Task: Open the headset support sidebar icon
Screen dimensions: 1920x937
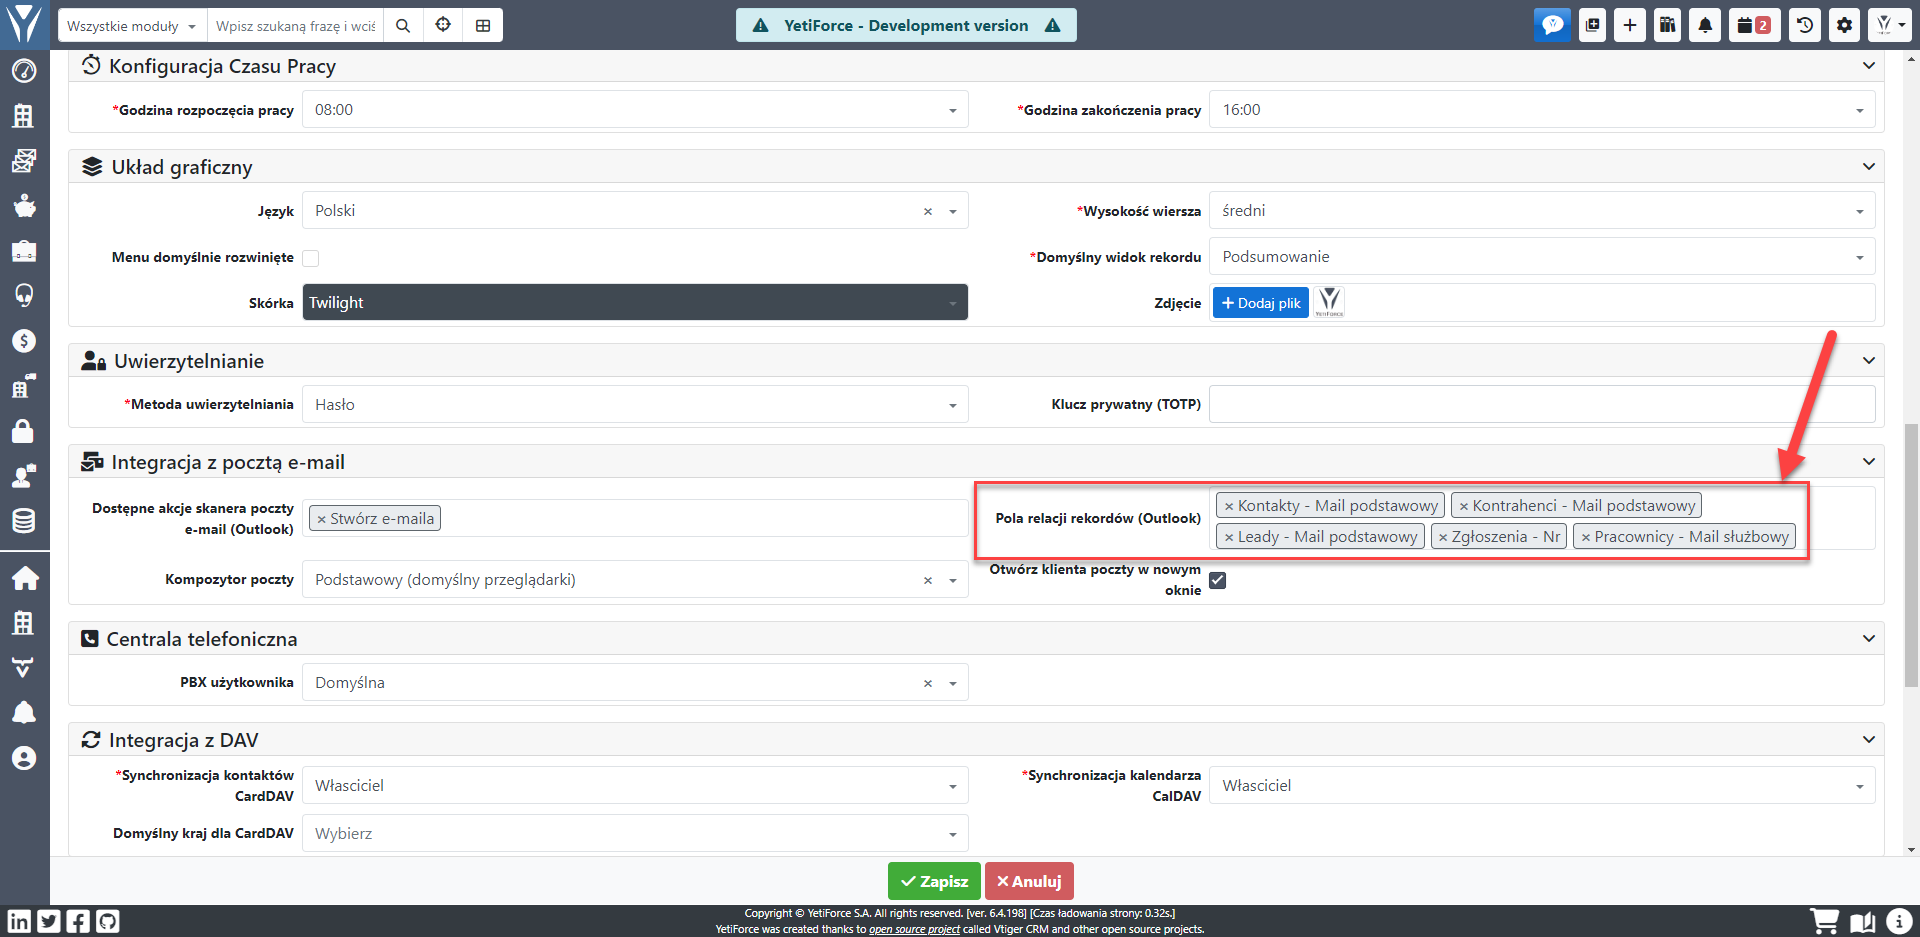Action: [24, 295]
